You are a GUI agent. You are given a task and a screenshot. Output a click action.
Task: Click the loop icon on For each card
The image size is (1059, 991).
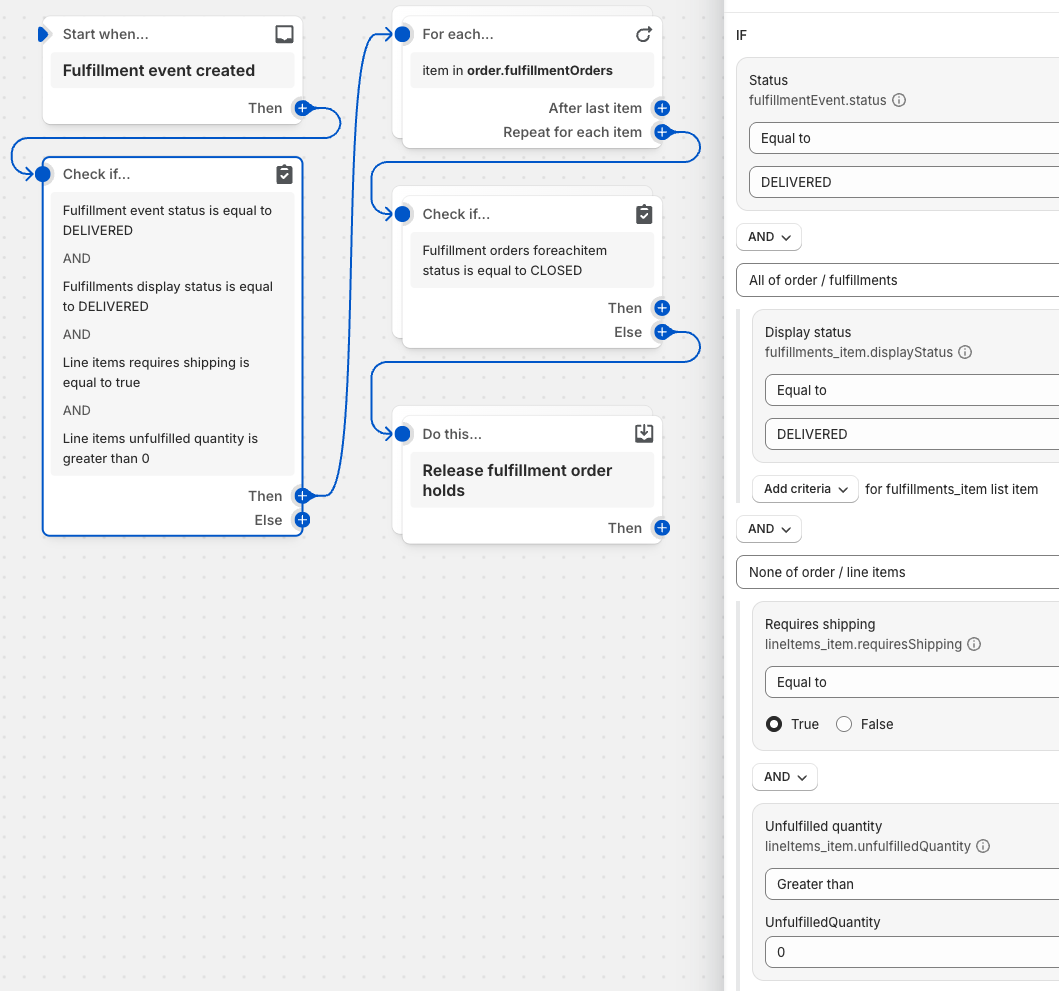[644, 34]
